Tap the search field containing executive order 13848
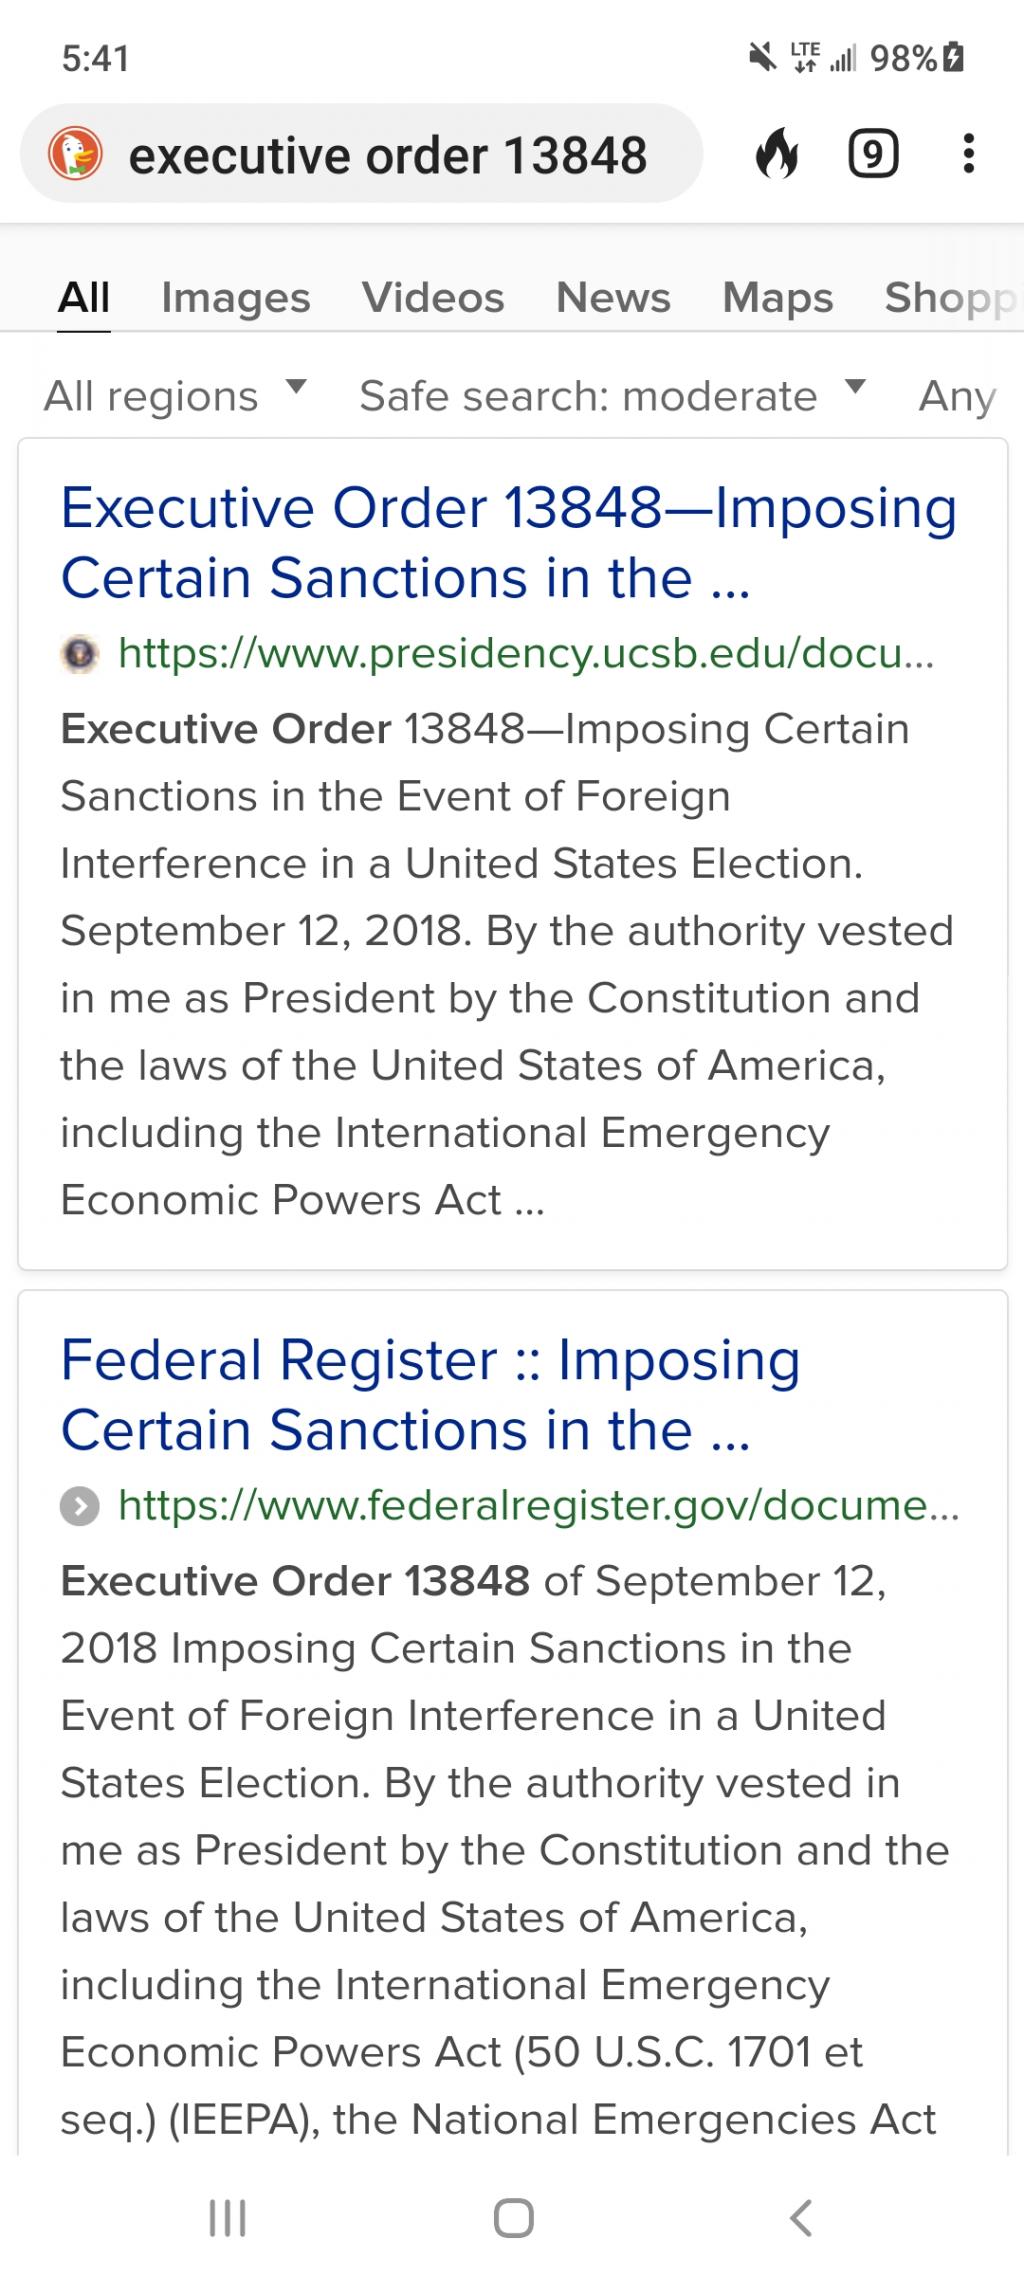The image size is (1024, 2275). coord(388,156)
